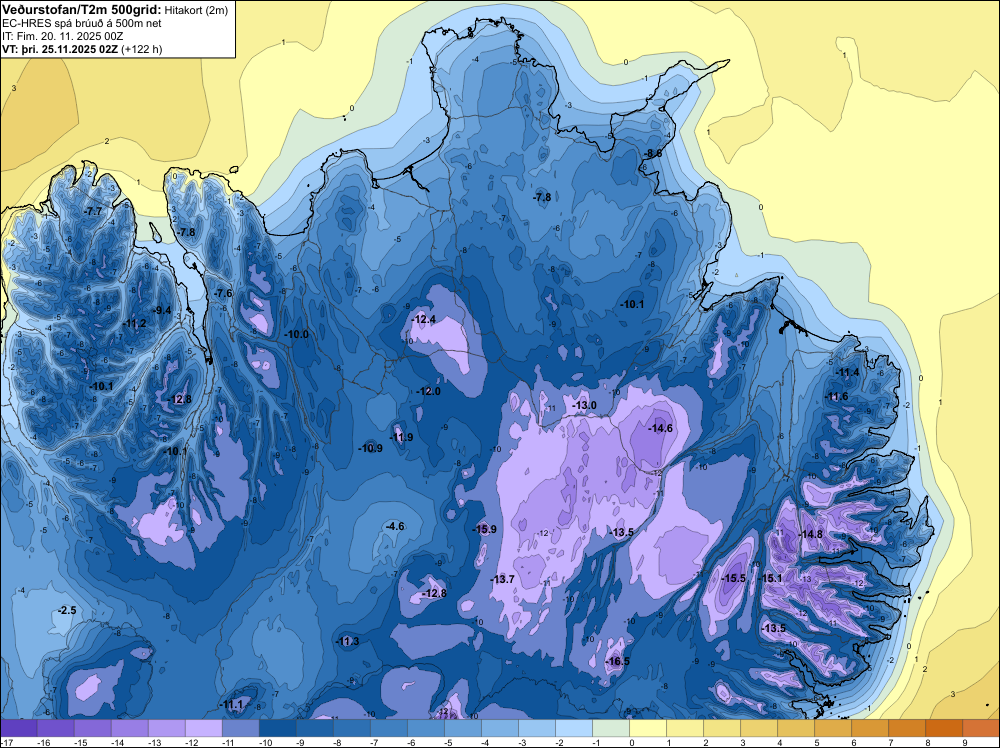Click the -11.2 temperature value on the map
1000x748 pixels.
[x=134, y=324]
